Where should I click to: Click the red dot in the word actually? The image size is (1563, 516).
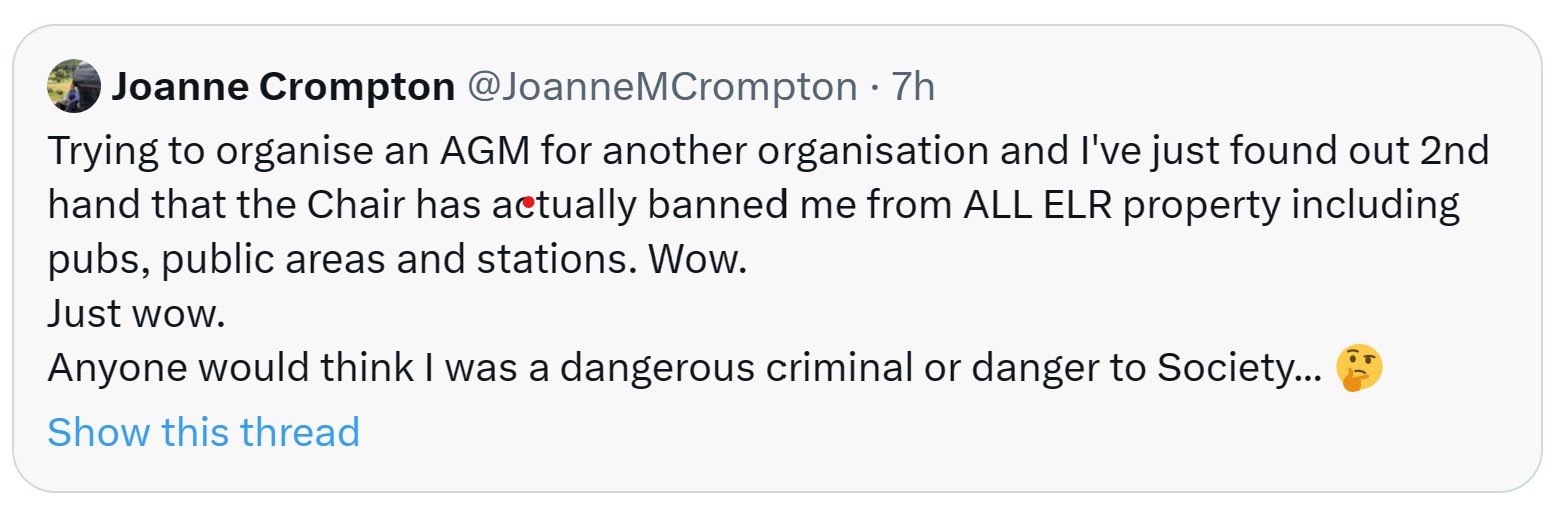(x=528, y=203)
